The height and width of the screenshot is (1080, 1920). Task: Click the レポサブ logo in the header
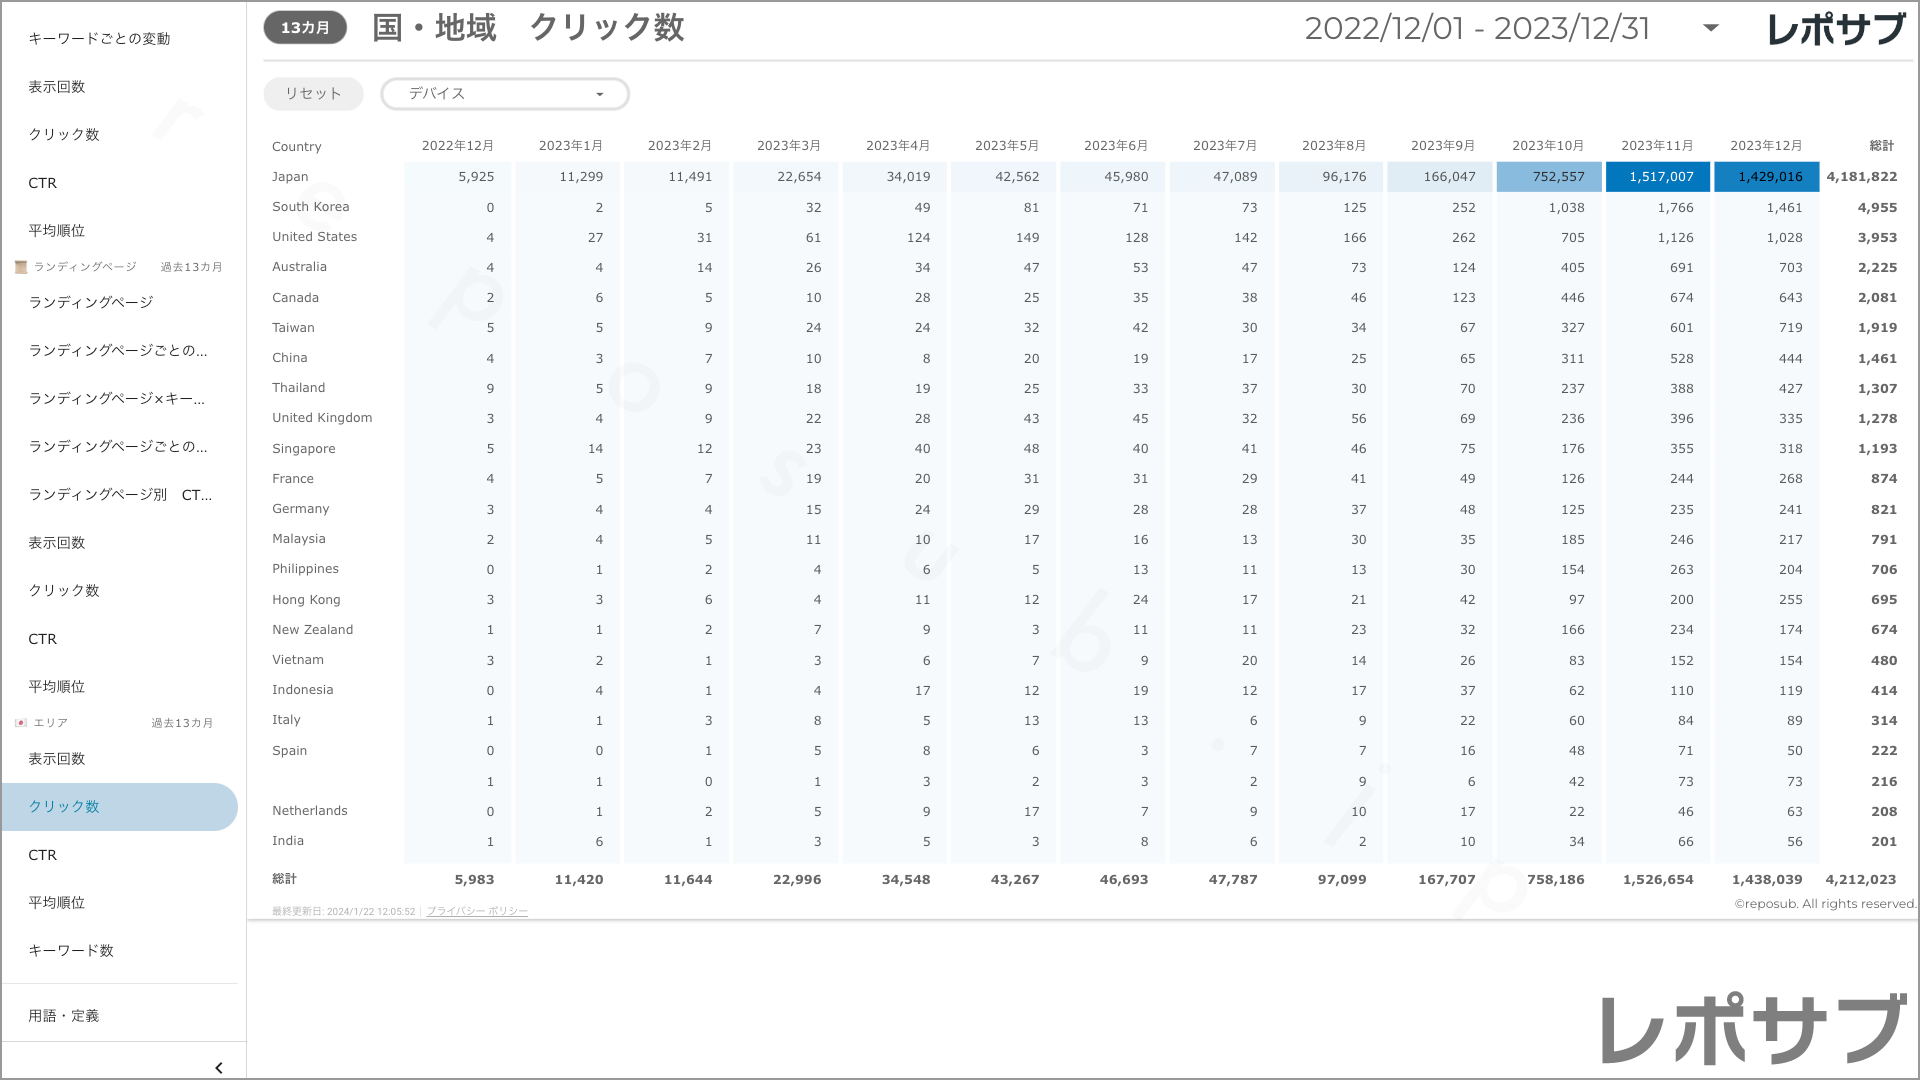tap(1836, 29)
